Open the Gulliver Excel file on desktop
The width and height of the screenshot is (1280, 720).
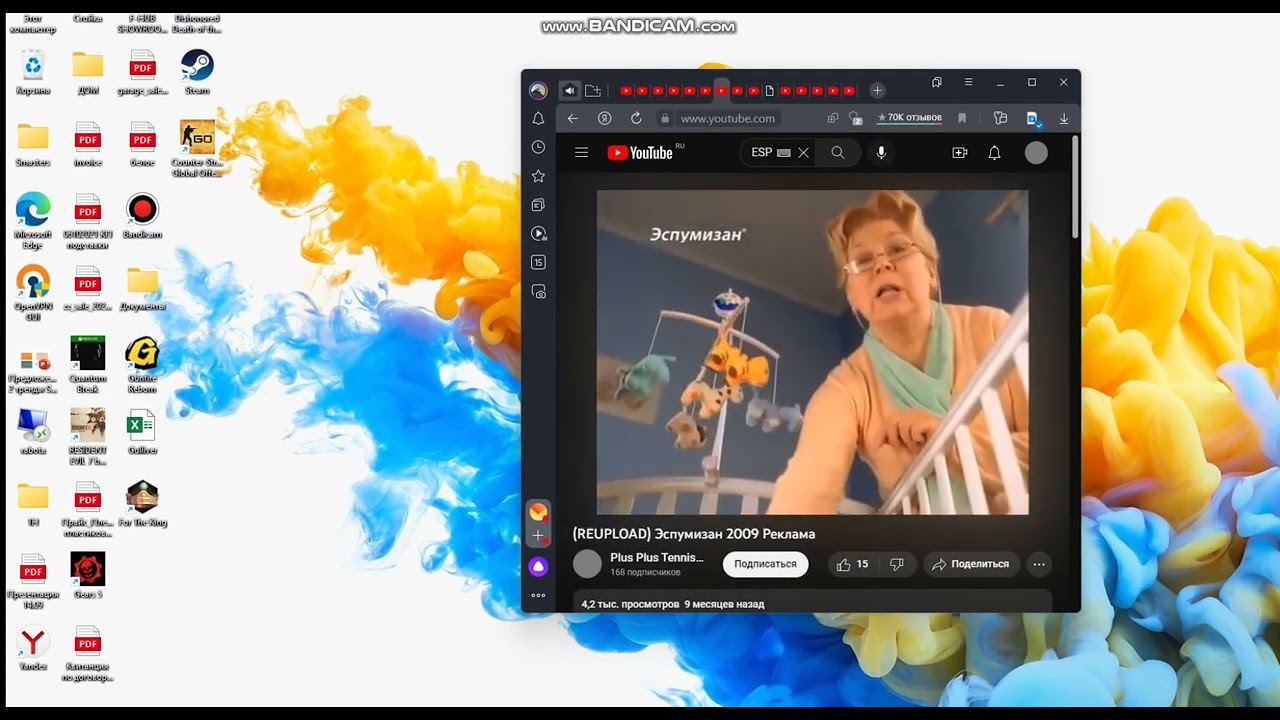[142, 432]
